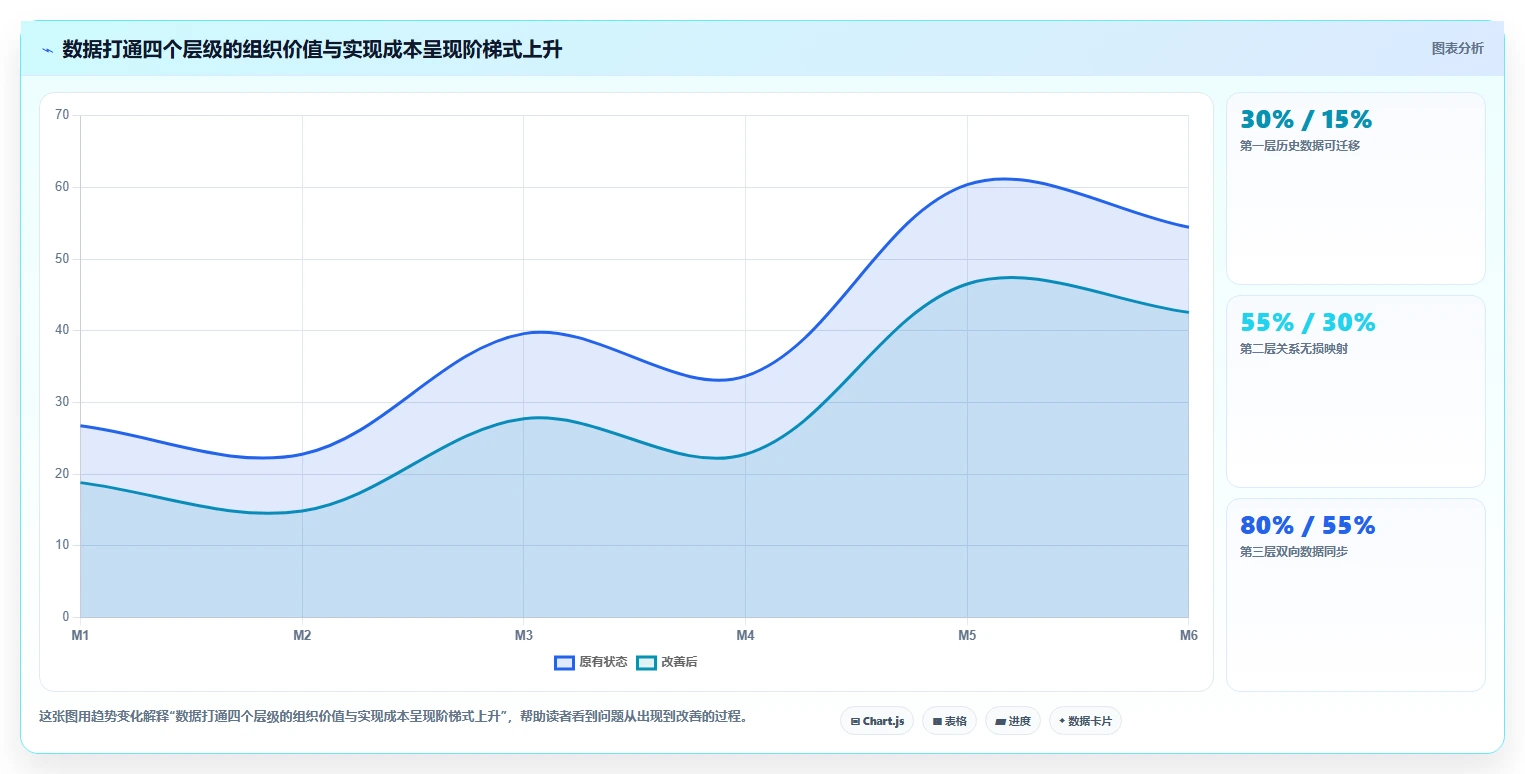Click the description sentence below the chart
Image resolution: width=1525 pixels, height=774 pixels.
pos(394,717)
